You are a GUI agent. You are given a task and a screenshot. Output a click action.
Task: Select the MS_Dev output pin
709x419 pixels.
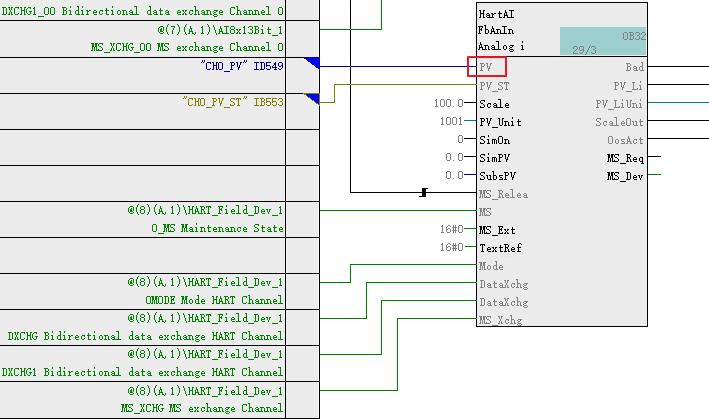(x=624, y=176)
